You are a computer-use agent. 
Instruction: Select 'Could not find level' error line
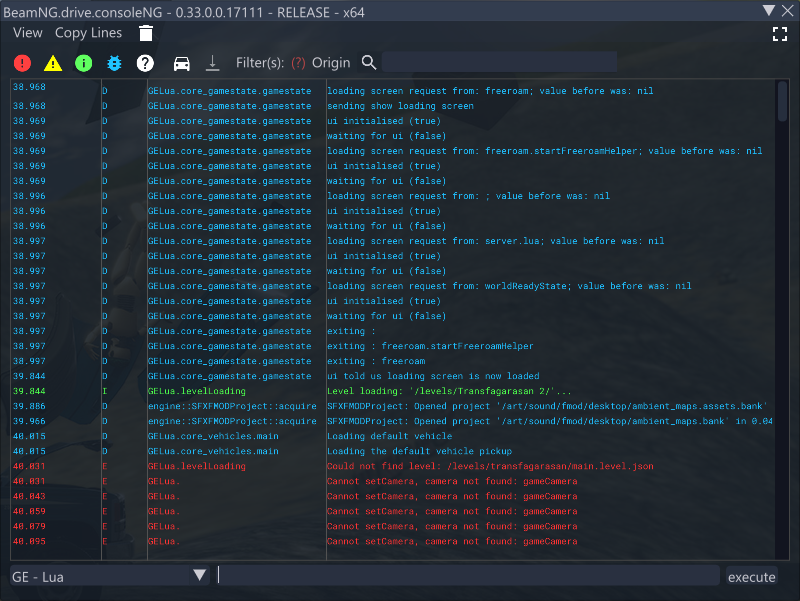point(490,466)
